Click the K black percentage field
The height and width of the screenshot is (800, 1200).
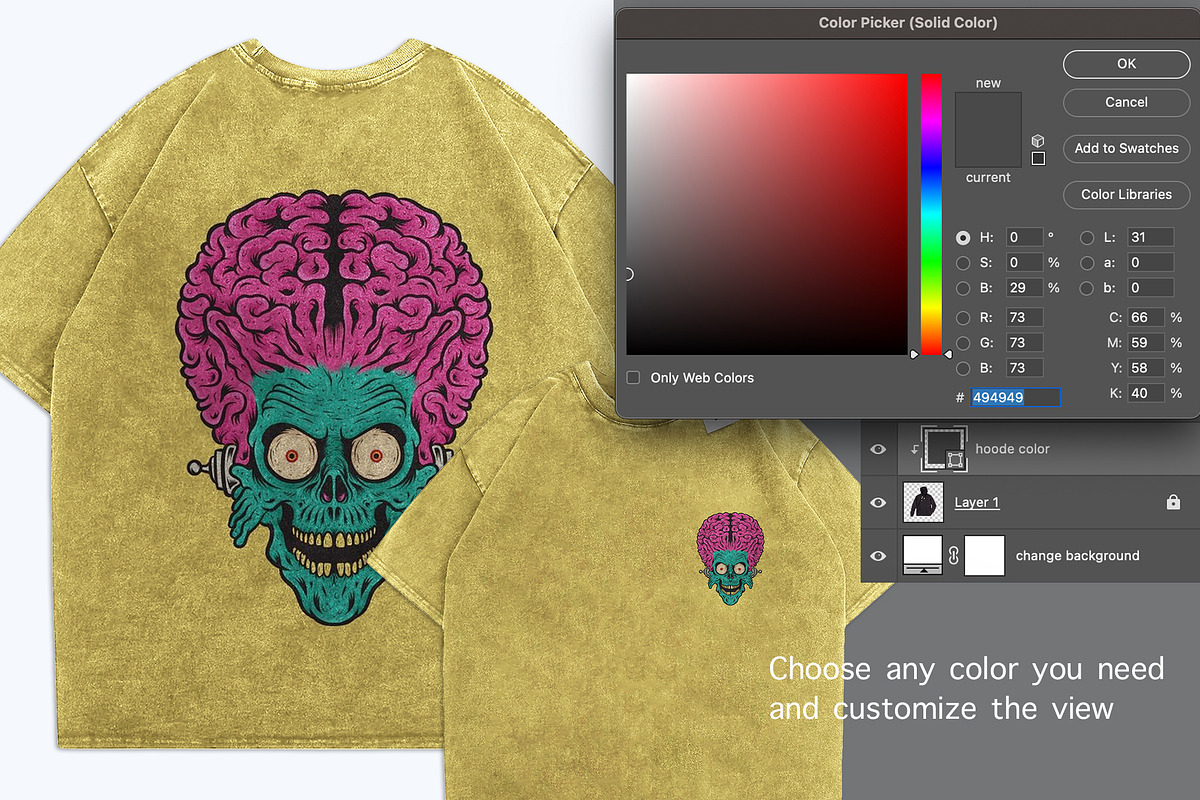click(1146, 393)
